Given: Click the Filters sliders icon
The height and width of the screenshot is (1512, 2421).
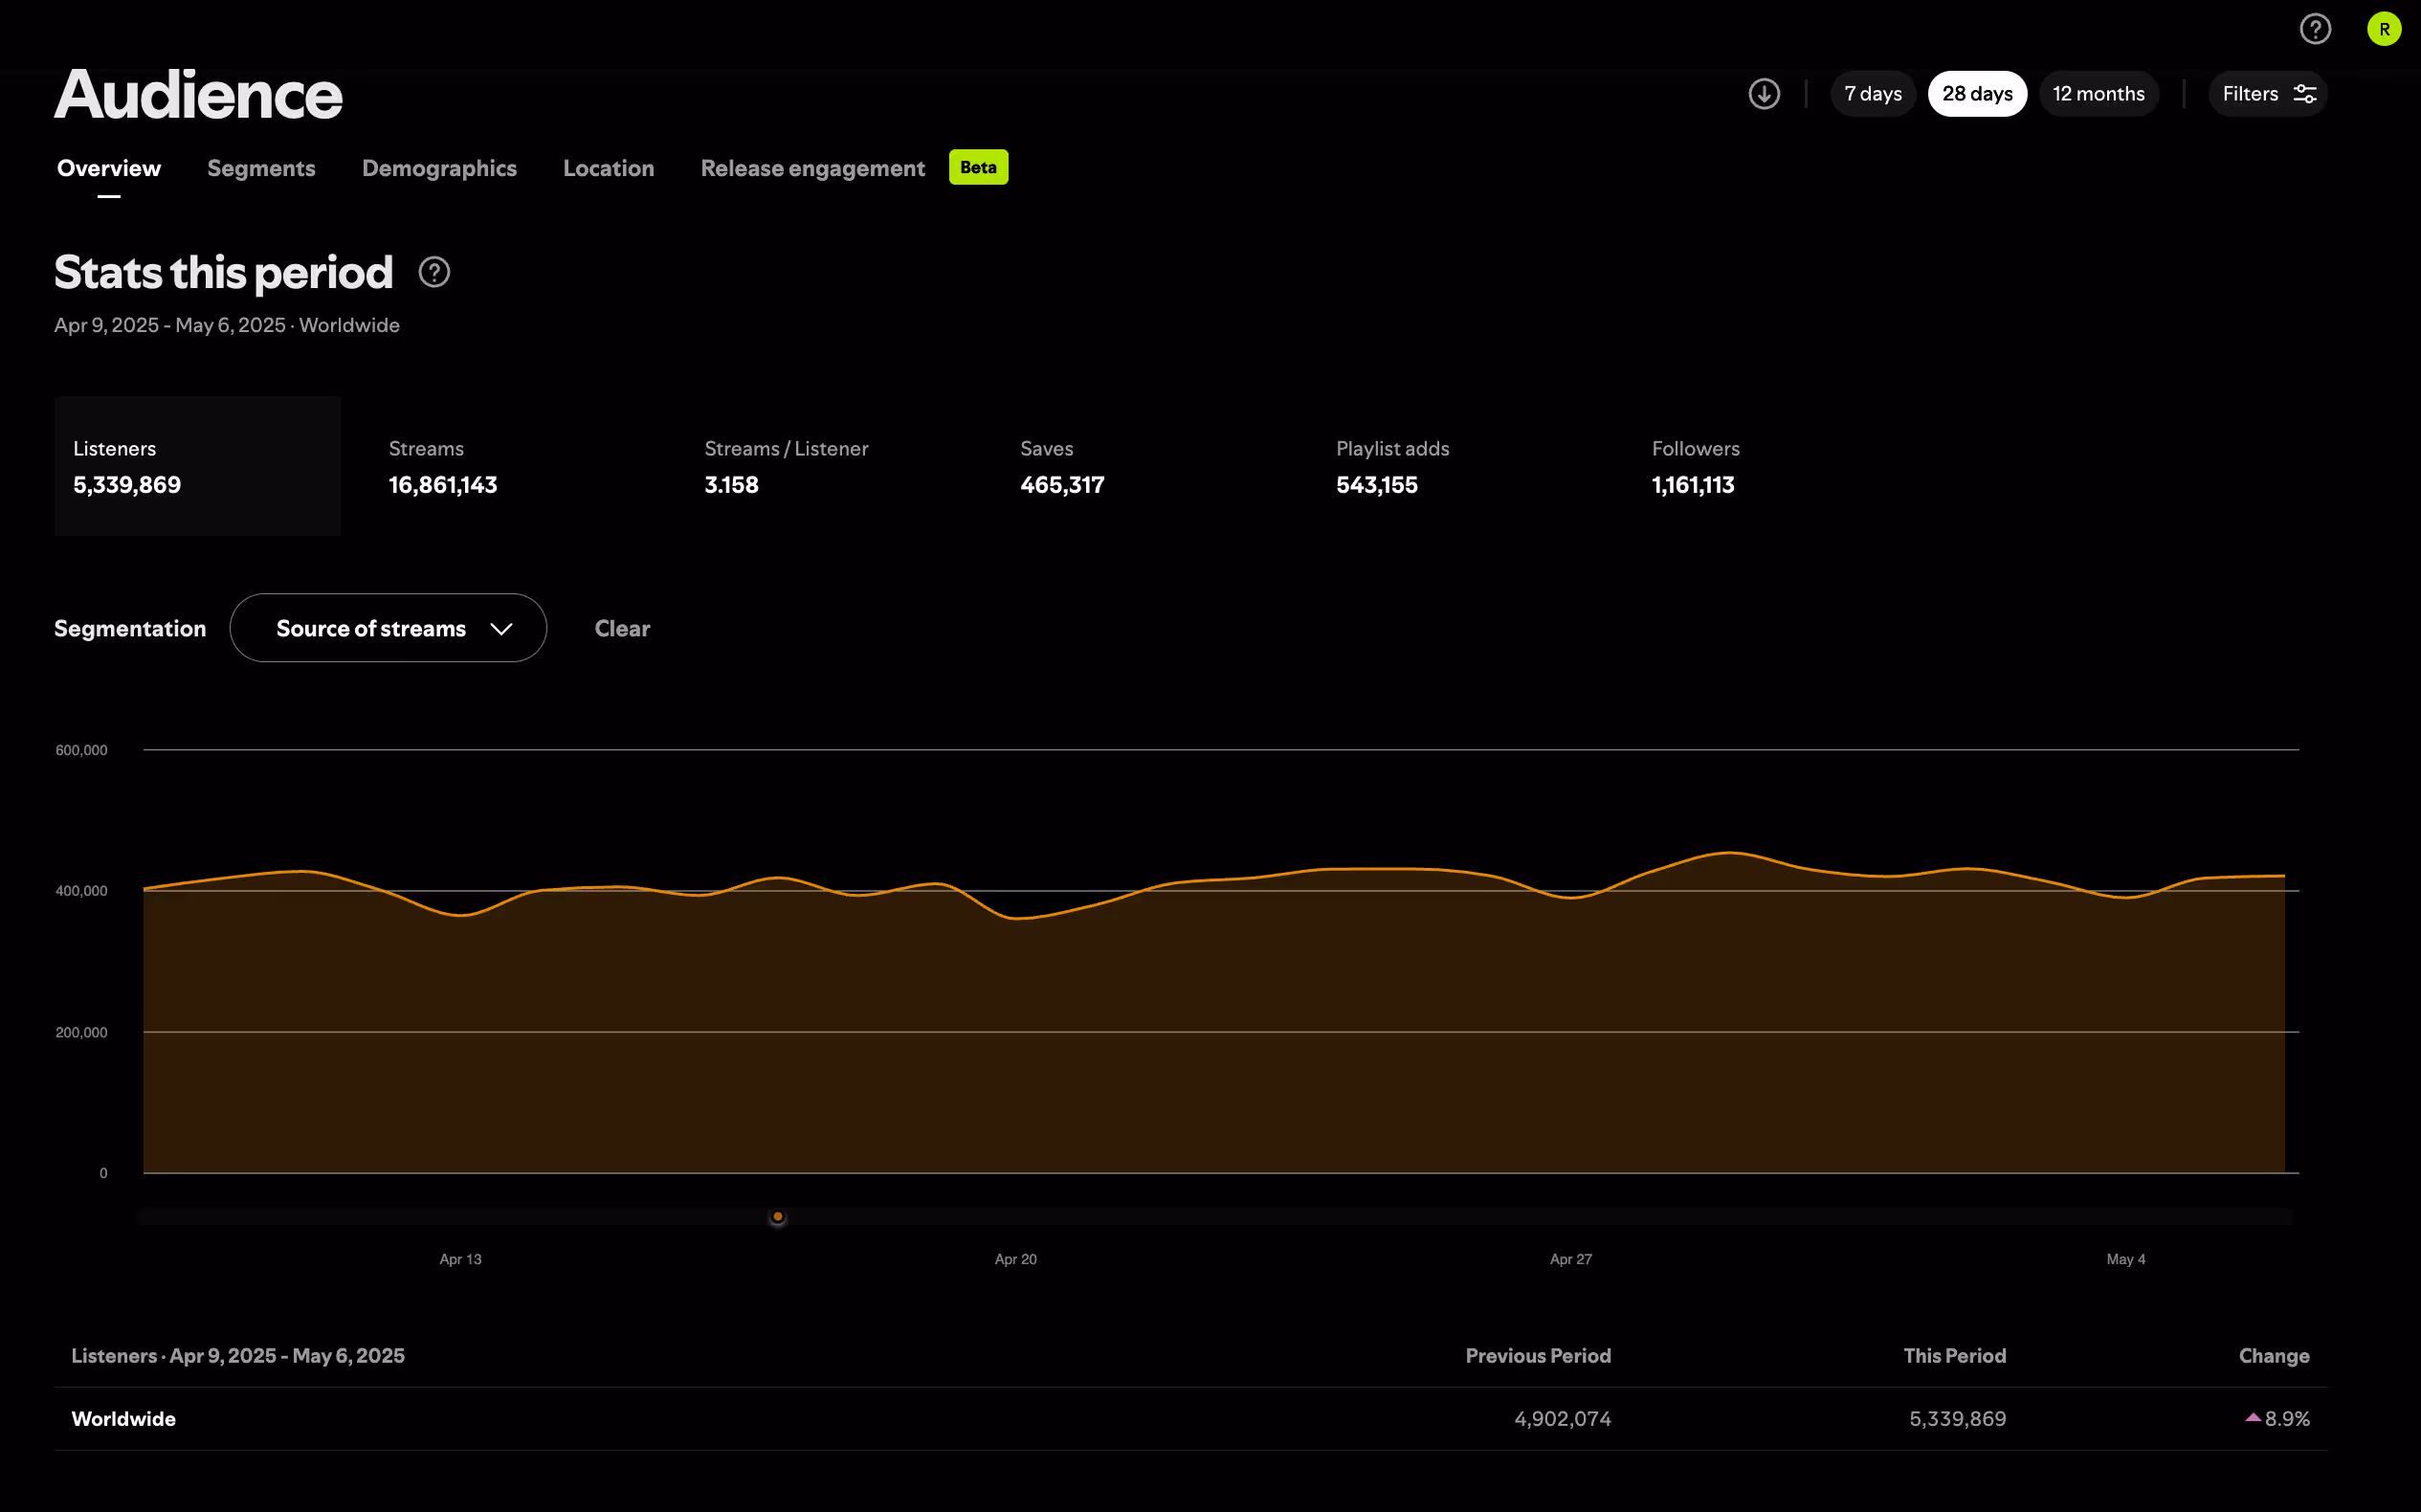Looking at the screenshot, I should (x=2305, y=94).
